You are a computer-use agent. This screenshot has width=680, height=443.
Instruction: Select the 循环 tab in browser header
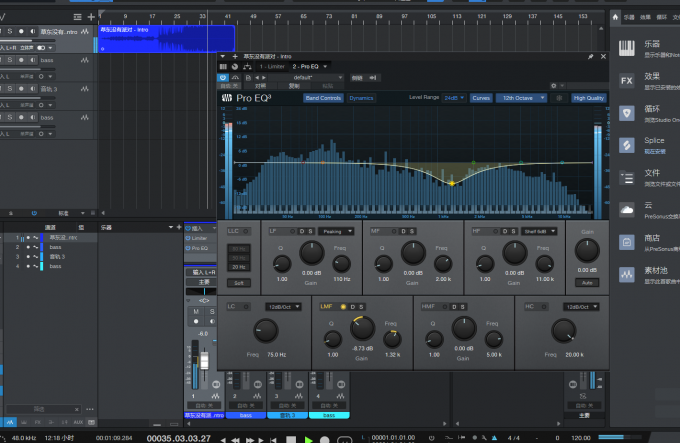(x=662, y=17)
